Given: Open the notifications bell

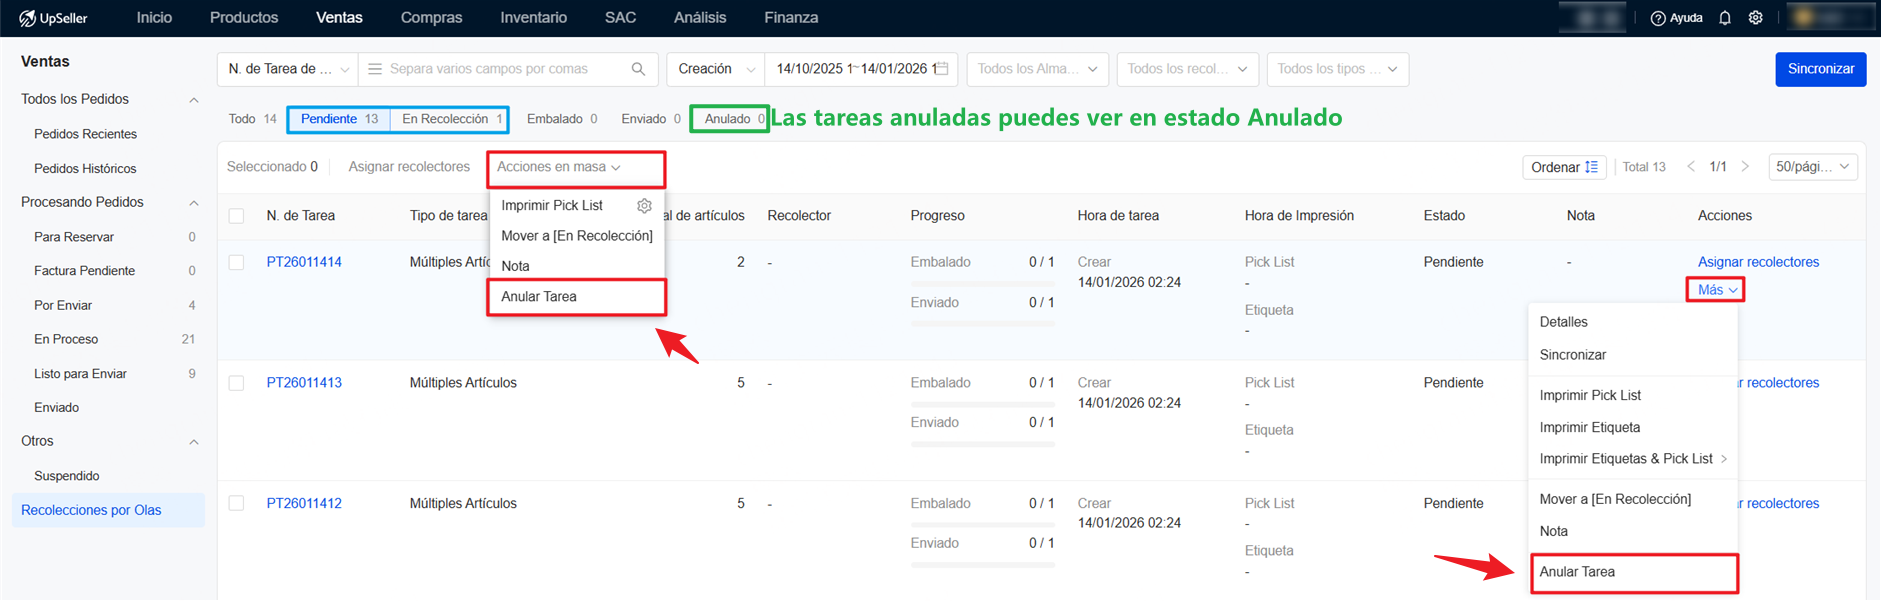Looking at the screenshot, I should pos(1725,18).
